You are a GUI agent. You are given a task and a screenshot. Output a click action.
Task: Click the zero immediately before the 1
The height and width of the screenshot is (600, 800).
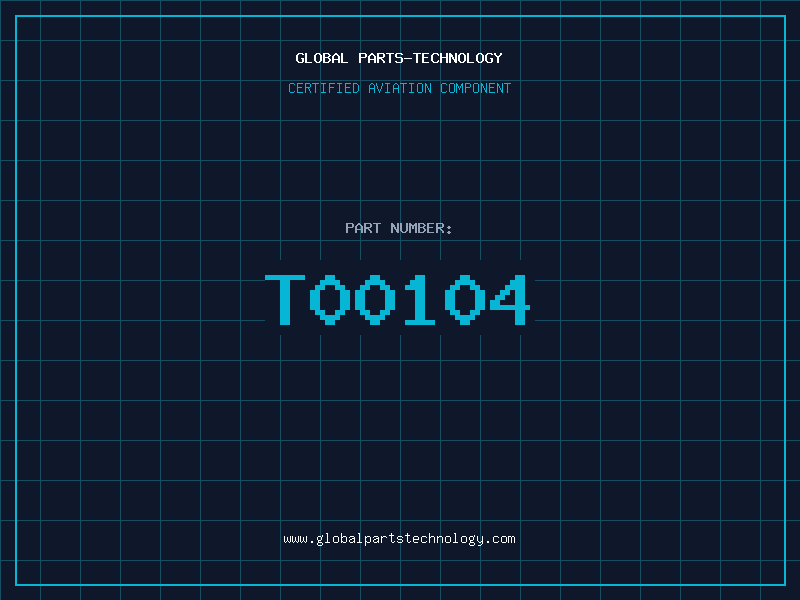[374, 300]
